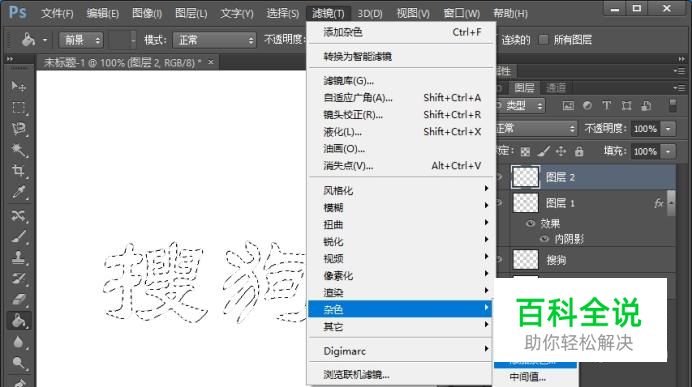
Task: Open the 模式 正常 blend mode dropdown in the options bar
Action: click(x=215, y=40)
